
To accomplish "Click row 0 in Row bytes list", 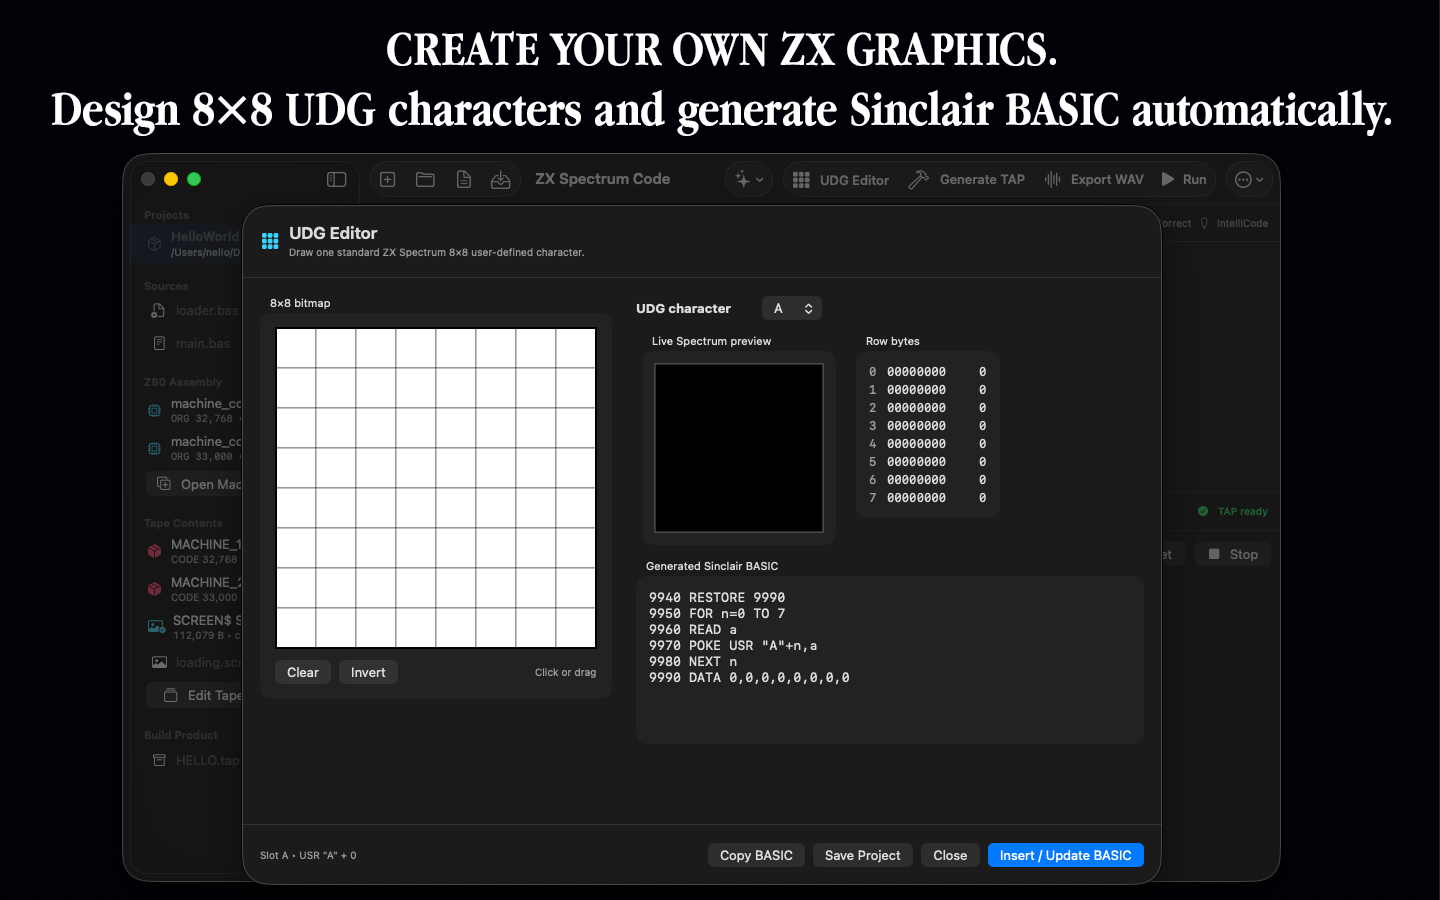I will pyautogui.click(x=928, y=372).
